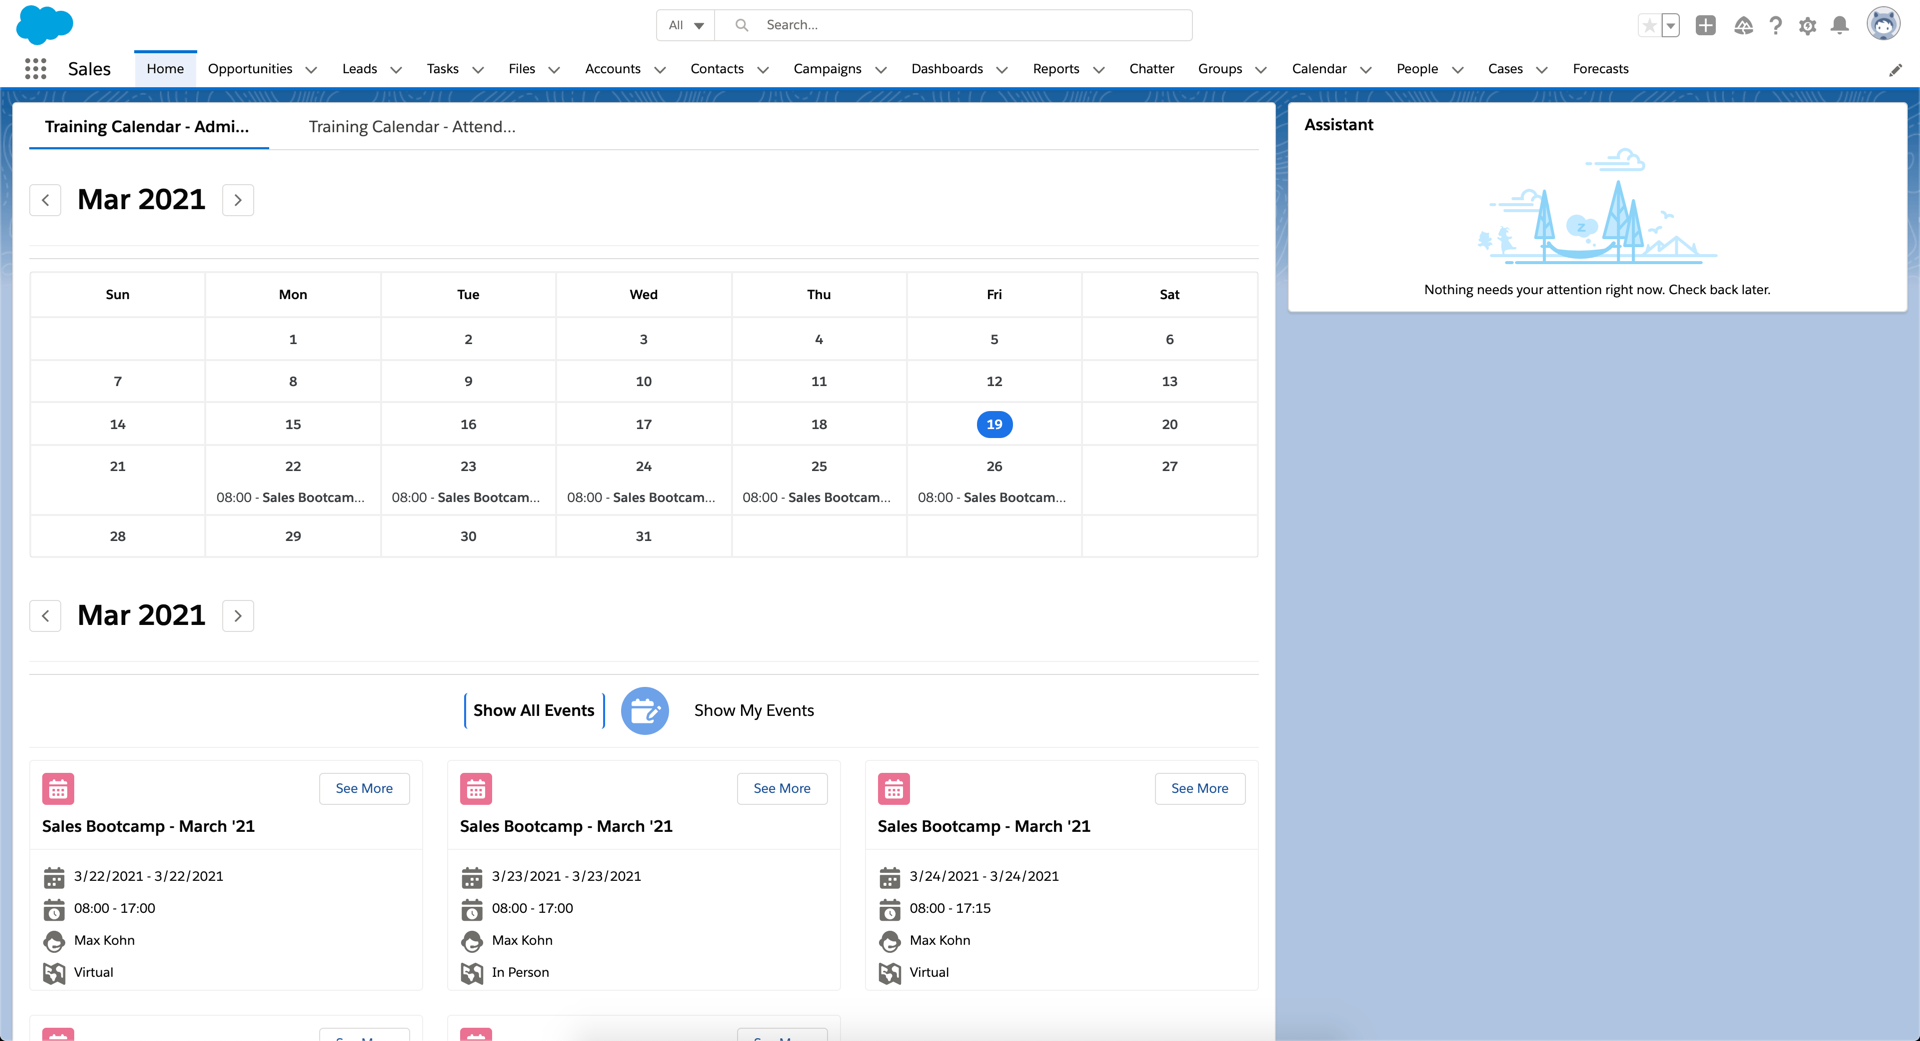Open the Chatter navigation item

1151,69
